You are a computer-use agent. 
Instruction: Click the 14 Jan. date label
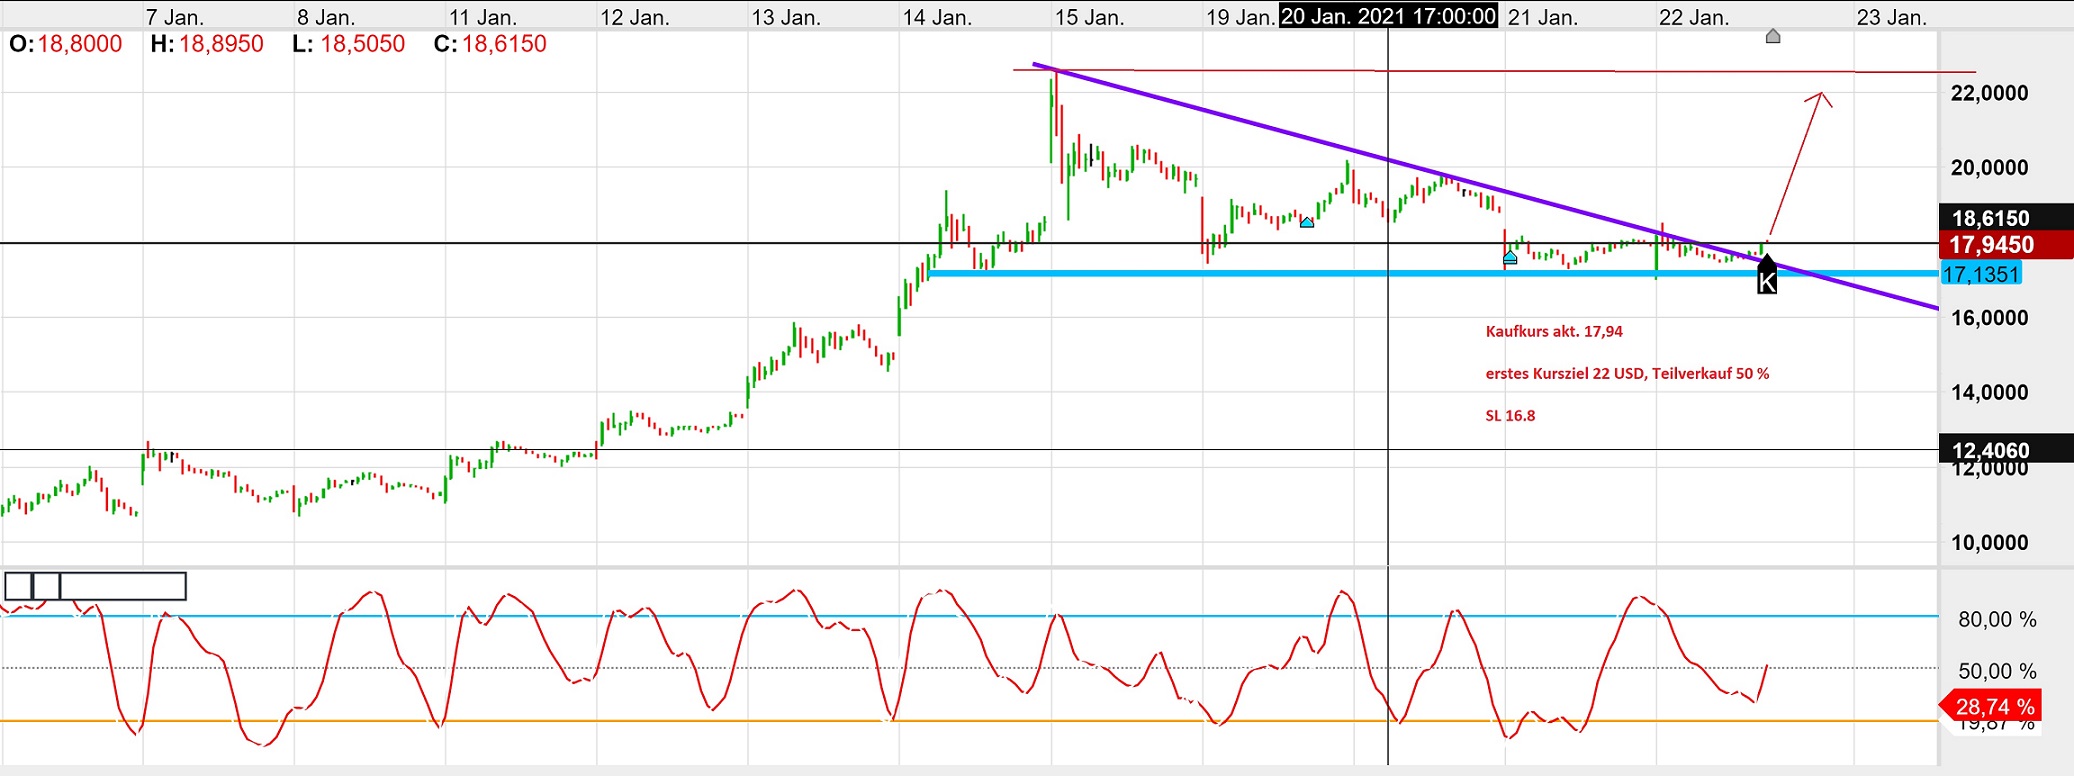937,17
